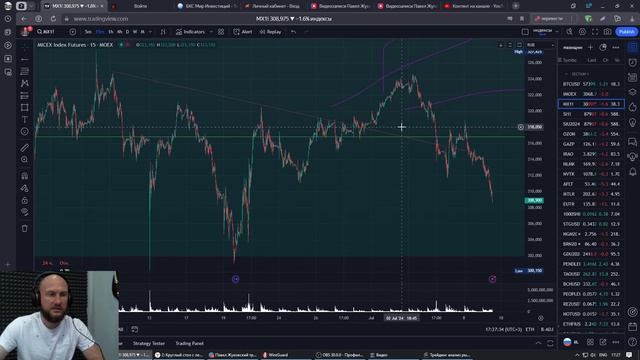Switch to D daily timeframe

tap(127, 32)
